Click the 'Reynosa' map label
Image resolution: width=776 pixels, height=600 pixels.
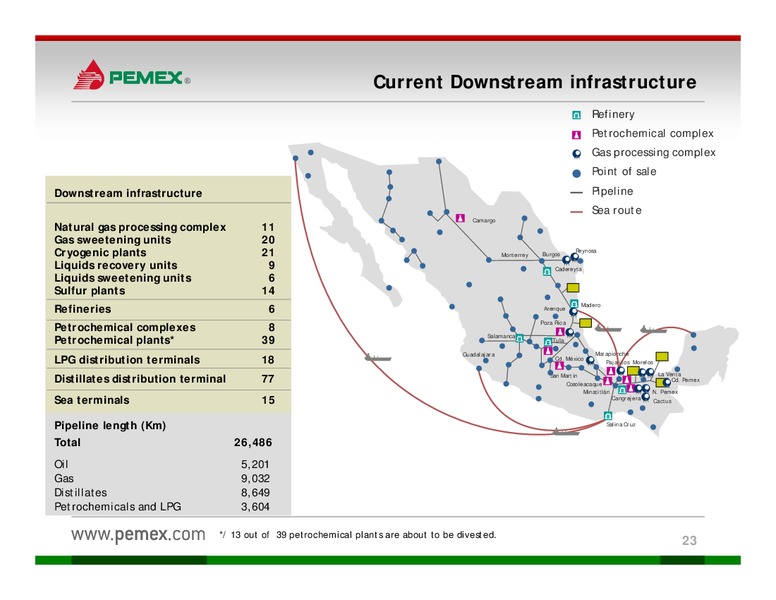click(x=586, y=251)
